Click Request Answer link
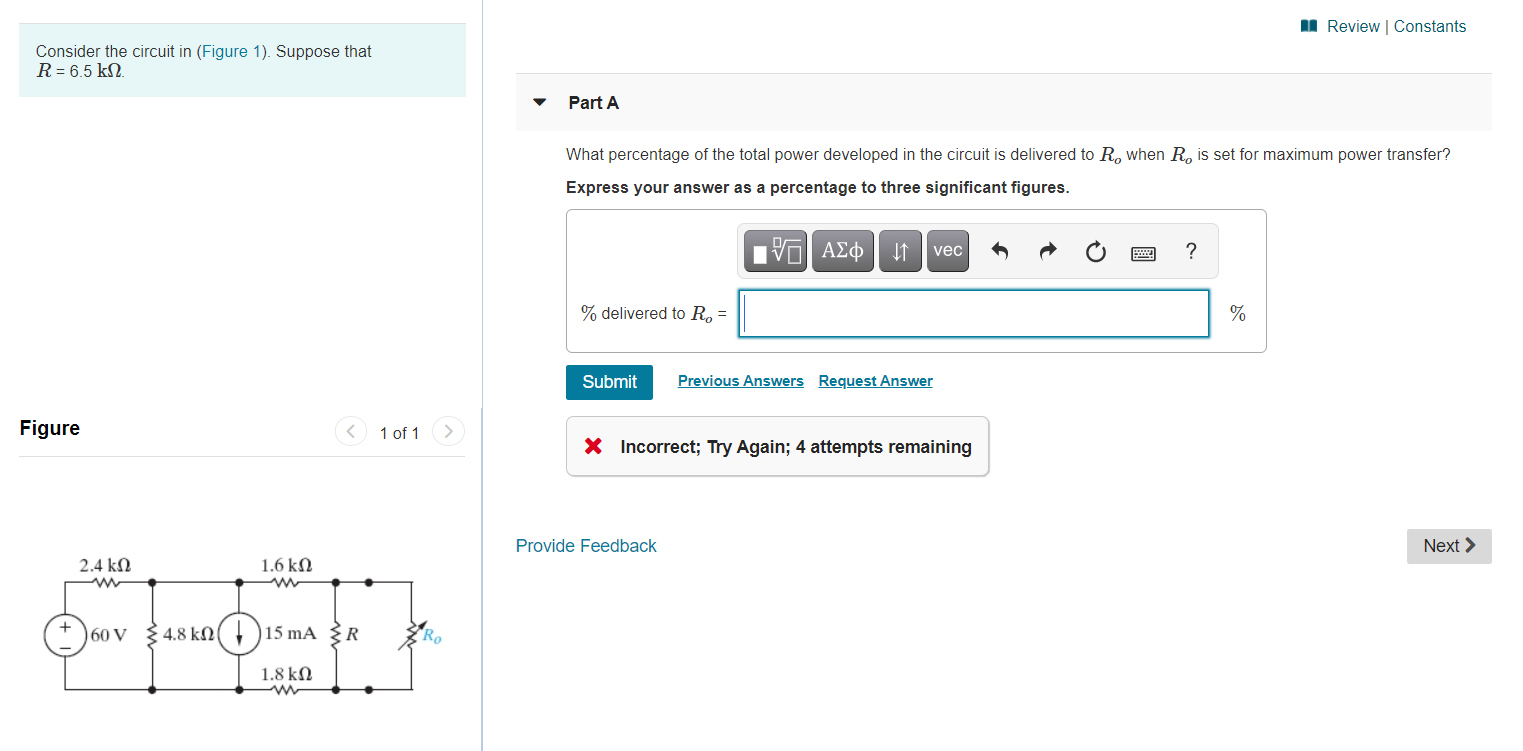 click(875, 381)
